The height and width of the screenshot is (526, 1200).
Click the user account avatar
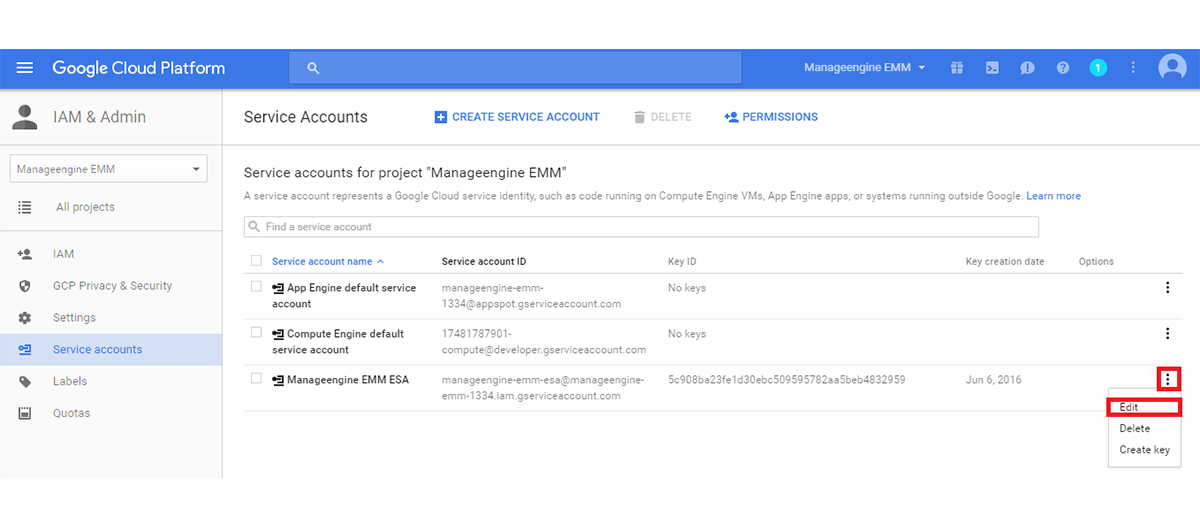pyautogui.click(x=1171, y=68)
